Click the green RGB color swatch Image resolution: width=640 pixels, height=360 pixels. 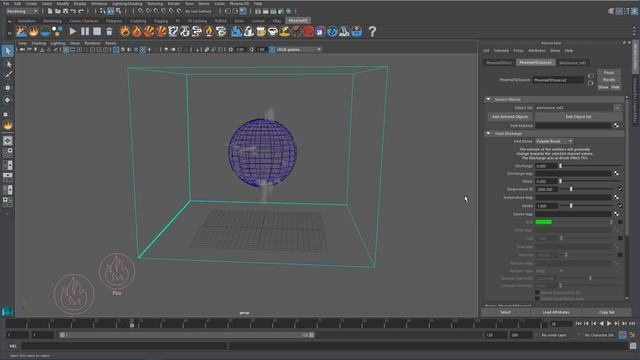(x=544, y=222)
